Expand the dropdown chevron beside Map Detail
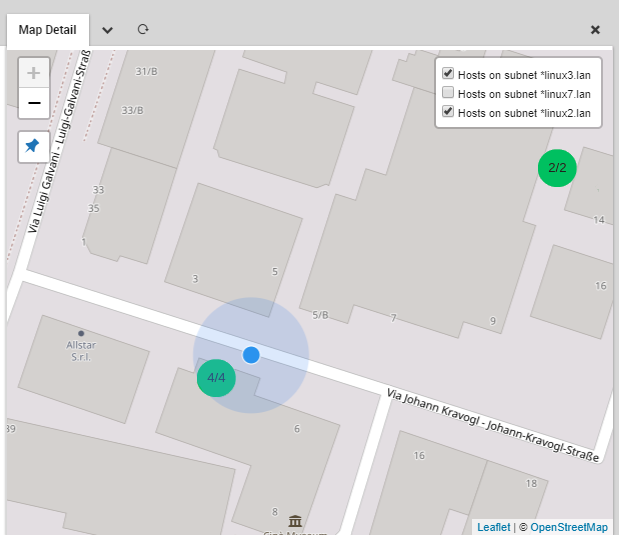 (108, 30)
